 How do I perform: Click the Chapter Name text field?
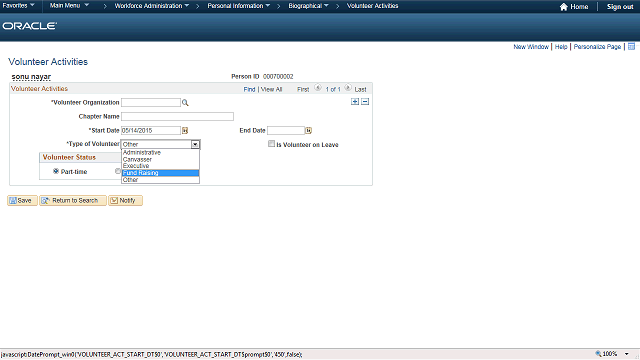tap(178, 116)
